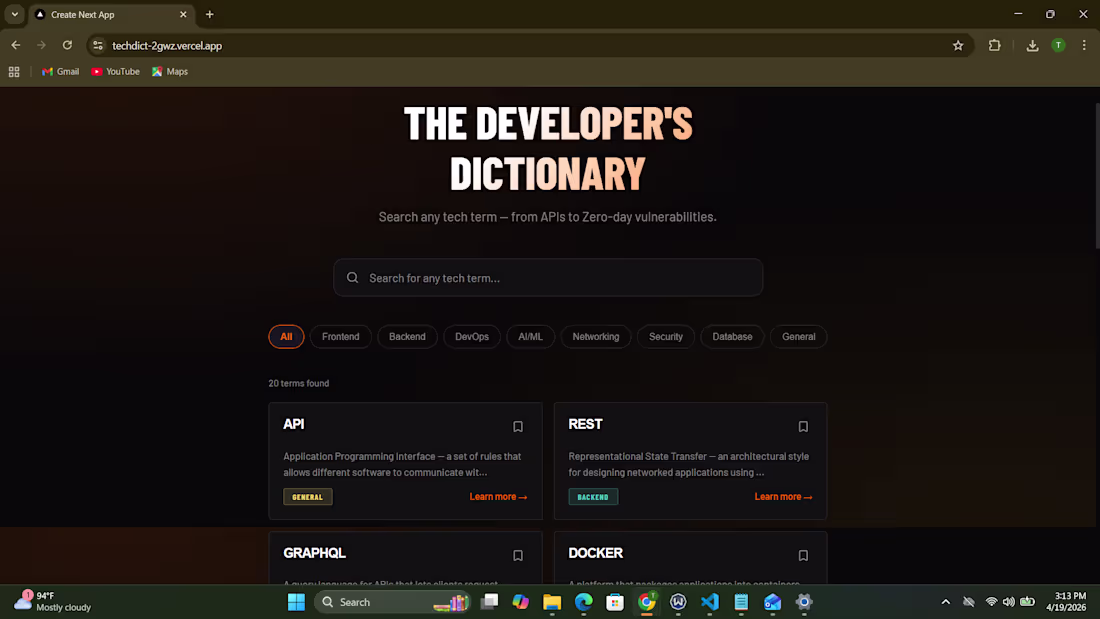The width and height of the screenshot is (1100, 619).
Task: Click Learn more on the REST card
Action: pos(783,496)
